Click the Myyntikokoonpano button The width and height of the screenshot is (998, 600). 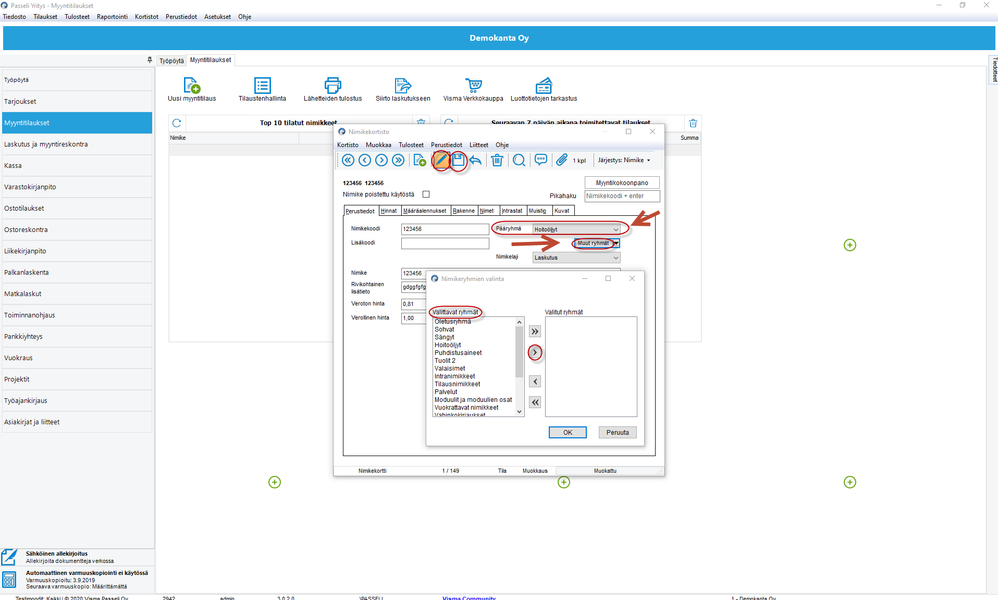point(622,183)
